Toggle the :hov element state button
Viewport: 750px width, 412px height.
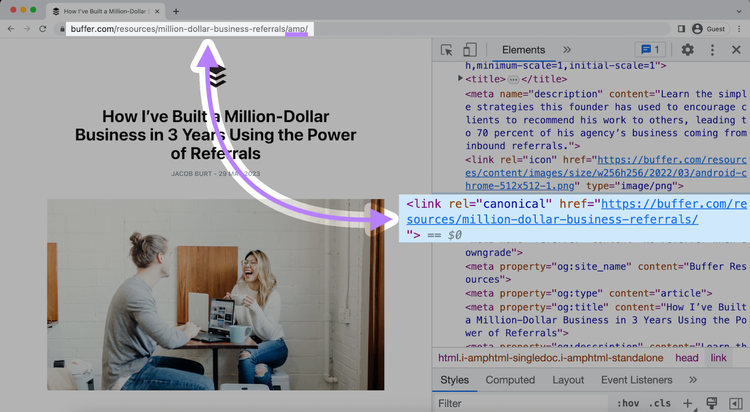pyautogui.click(x=628, y=403)
